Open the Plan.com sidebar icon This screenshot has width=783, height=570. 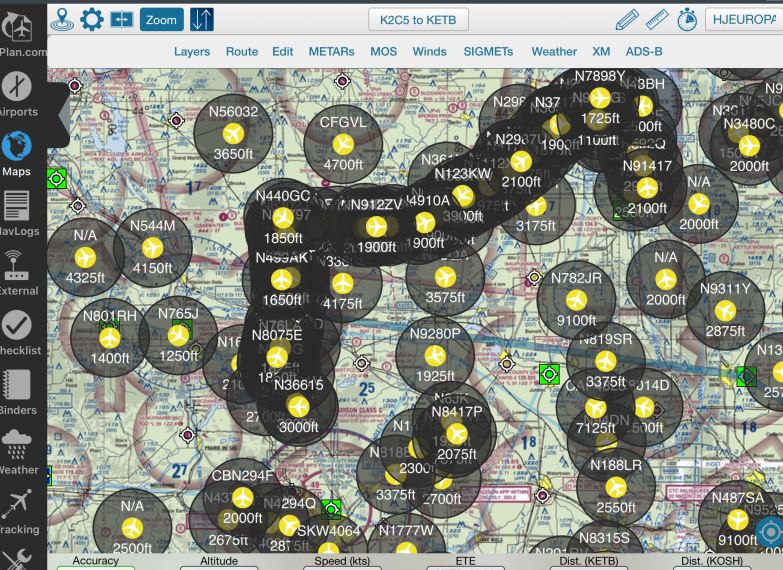[20, 33]
